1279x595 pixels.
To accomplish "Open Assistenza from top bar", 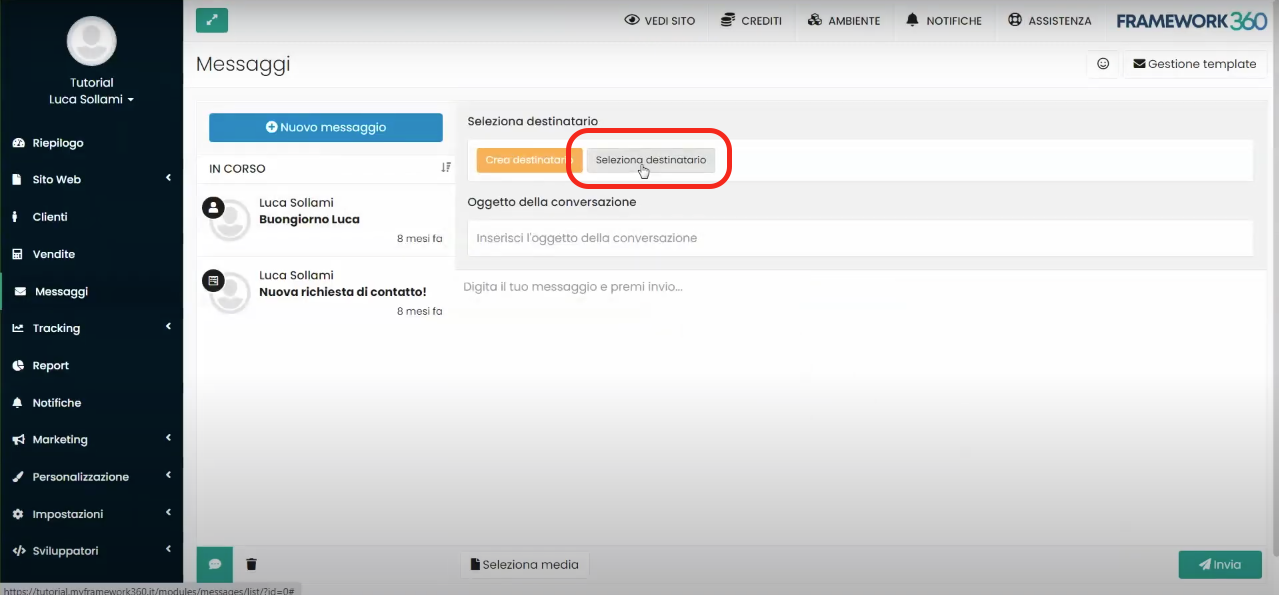I will click(x=1049, y=21).
